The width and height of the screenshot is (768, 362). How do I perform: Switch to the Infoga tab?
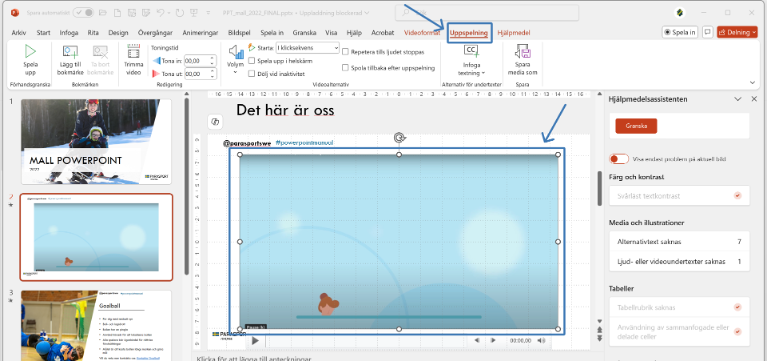(x=69, y=33)
